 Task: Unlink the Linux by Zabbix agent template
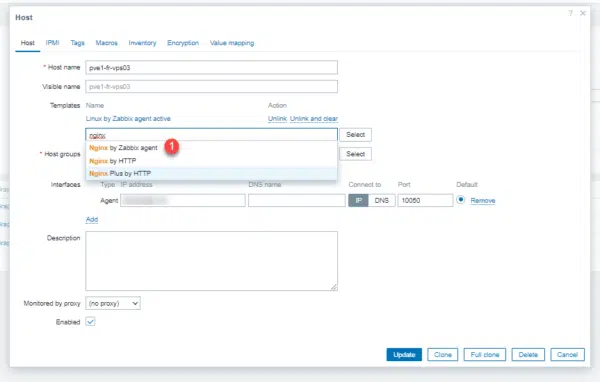(x=277, y=119)
